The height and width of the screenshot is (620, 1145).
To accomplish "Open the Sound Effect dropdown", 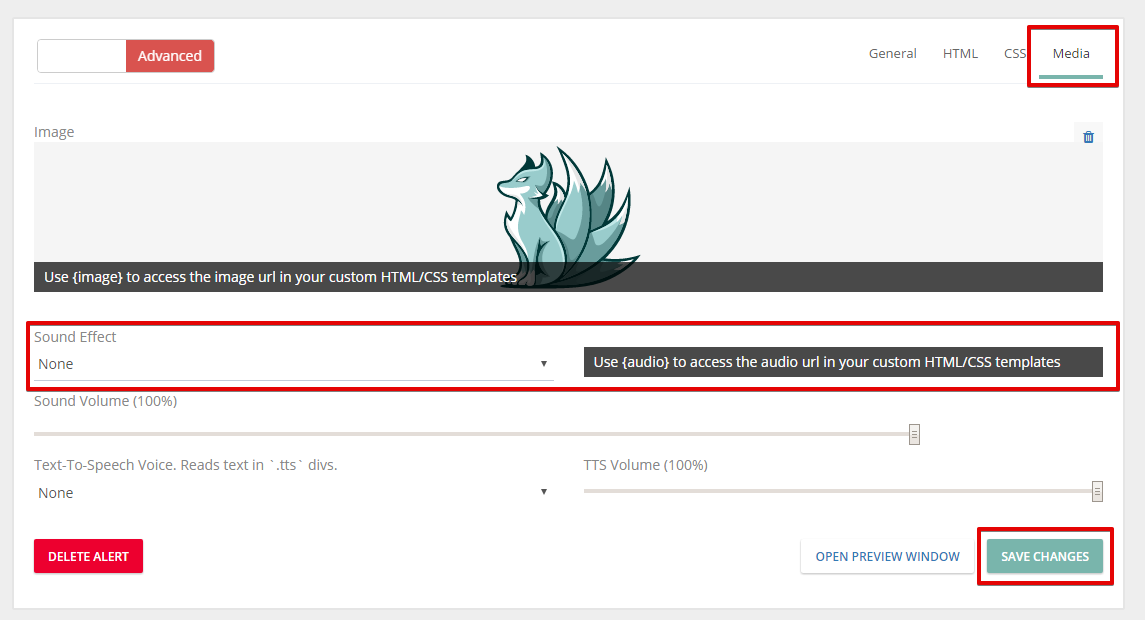I will click(x=294, y=364).
